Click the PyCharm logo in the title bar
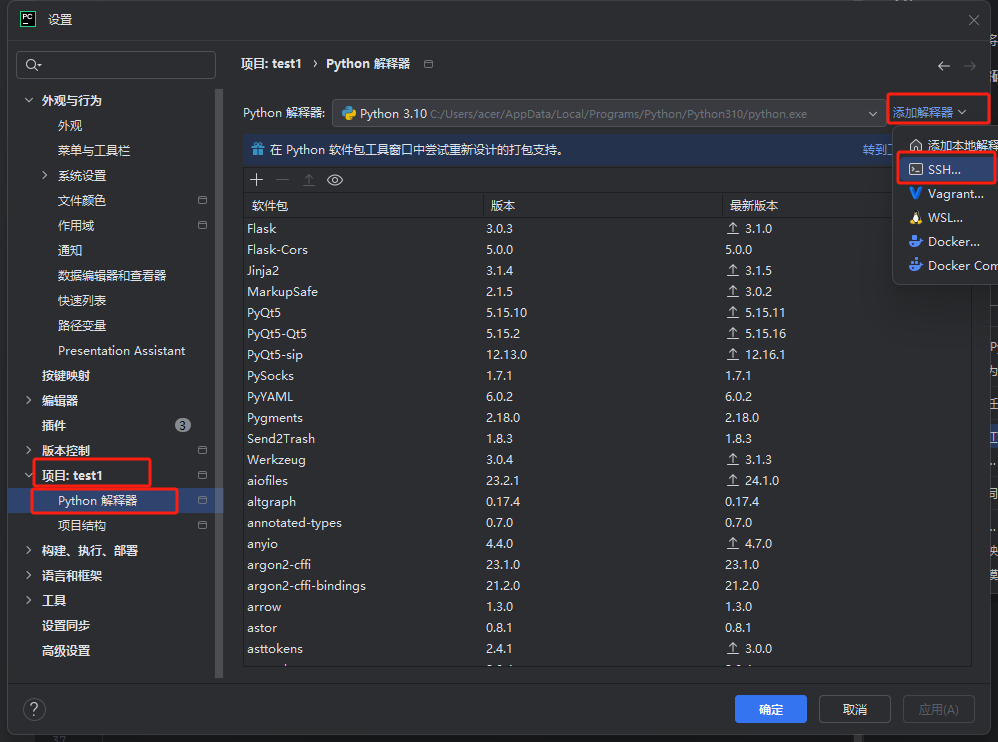 [x=28, y=19]
